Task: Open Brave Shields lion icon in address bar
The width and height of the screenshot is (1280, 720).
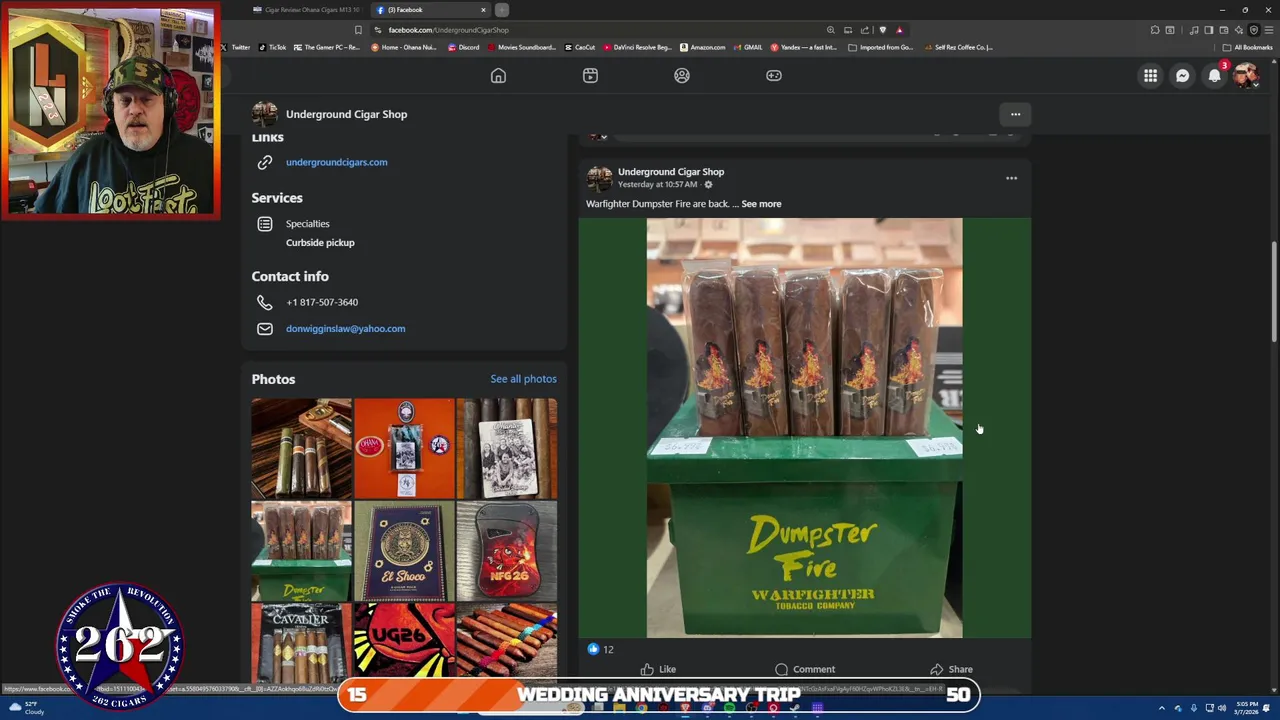Action: tap(882, 30)
